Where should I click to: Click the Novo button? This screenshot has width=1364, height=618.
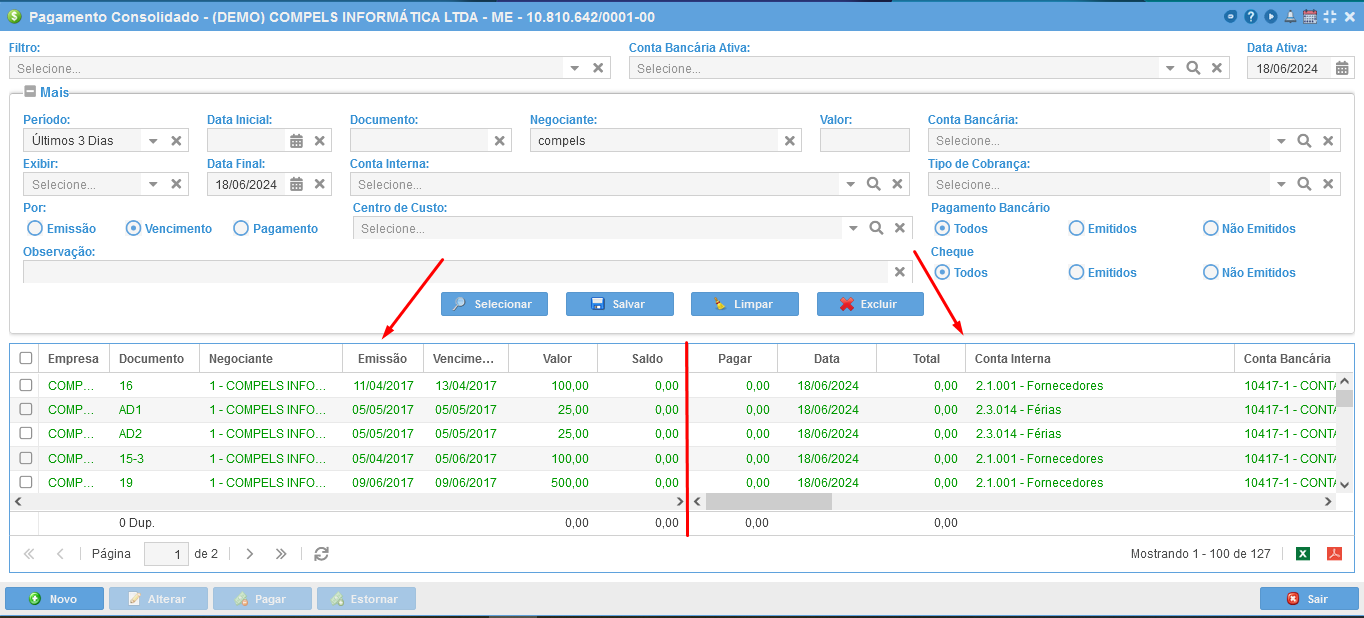click(x=54, y=599)
